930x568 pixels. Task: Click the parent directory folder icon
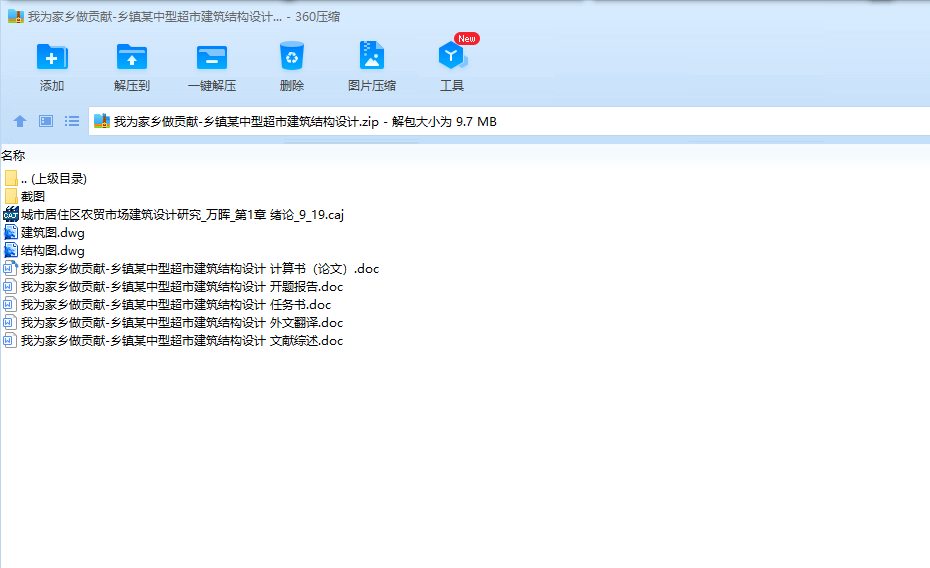pyautogui.click(x=11, y=178)
